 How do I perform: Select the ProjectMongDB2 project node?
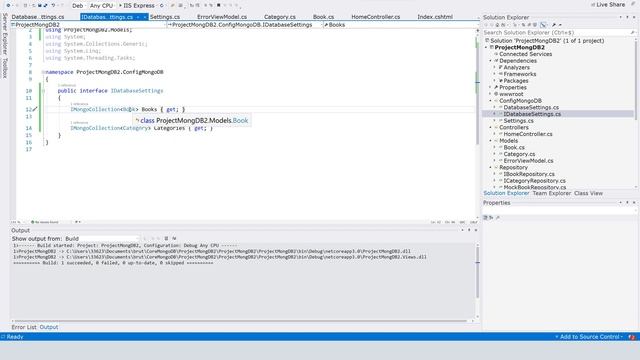(519, 47)
